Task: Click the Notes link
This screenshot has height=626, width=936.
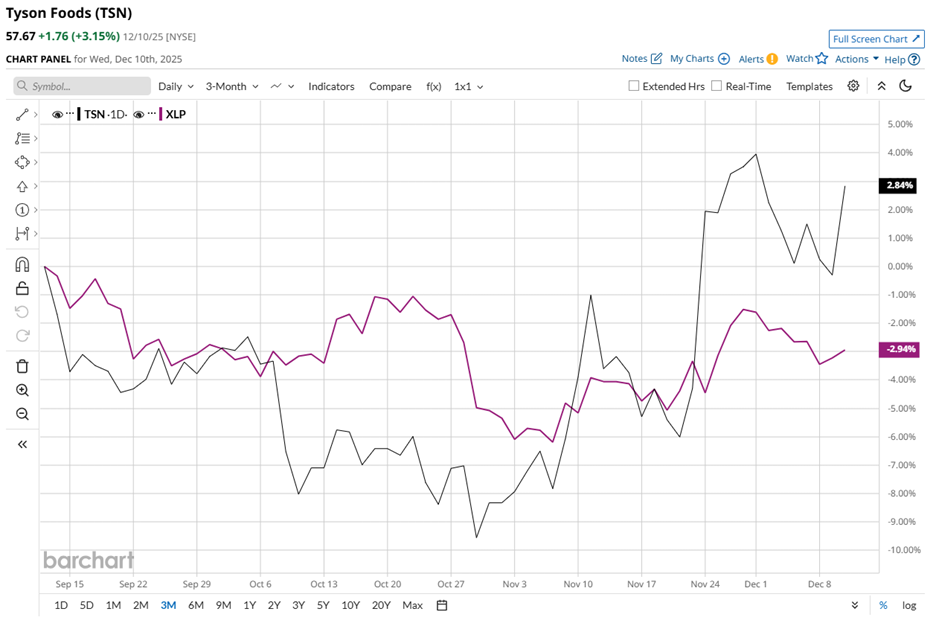Action: coord(635,58)
